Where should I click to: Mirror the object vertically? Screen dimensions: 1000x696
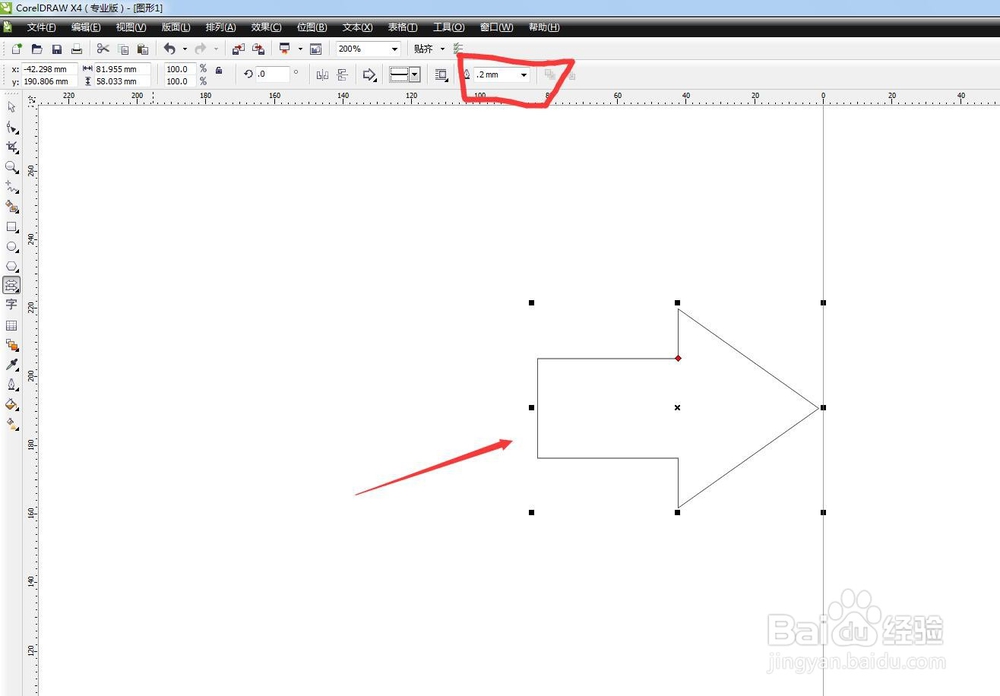pyautogui.click(x=342, y=75)
